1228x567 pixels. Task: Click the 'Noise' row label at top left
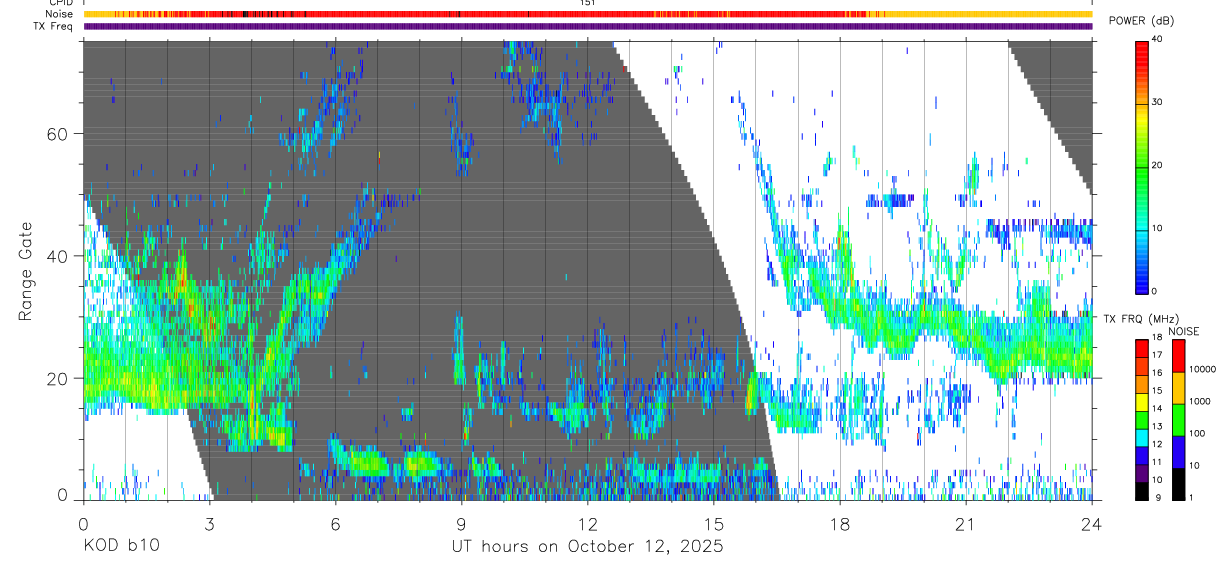[59, 14]
